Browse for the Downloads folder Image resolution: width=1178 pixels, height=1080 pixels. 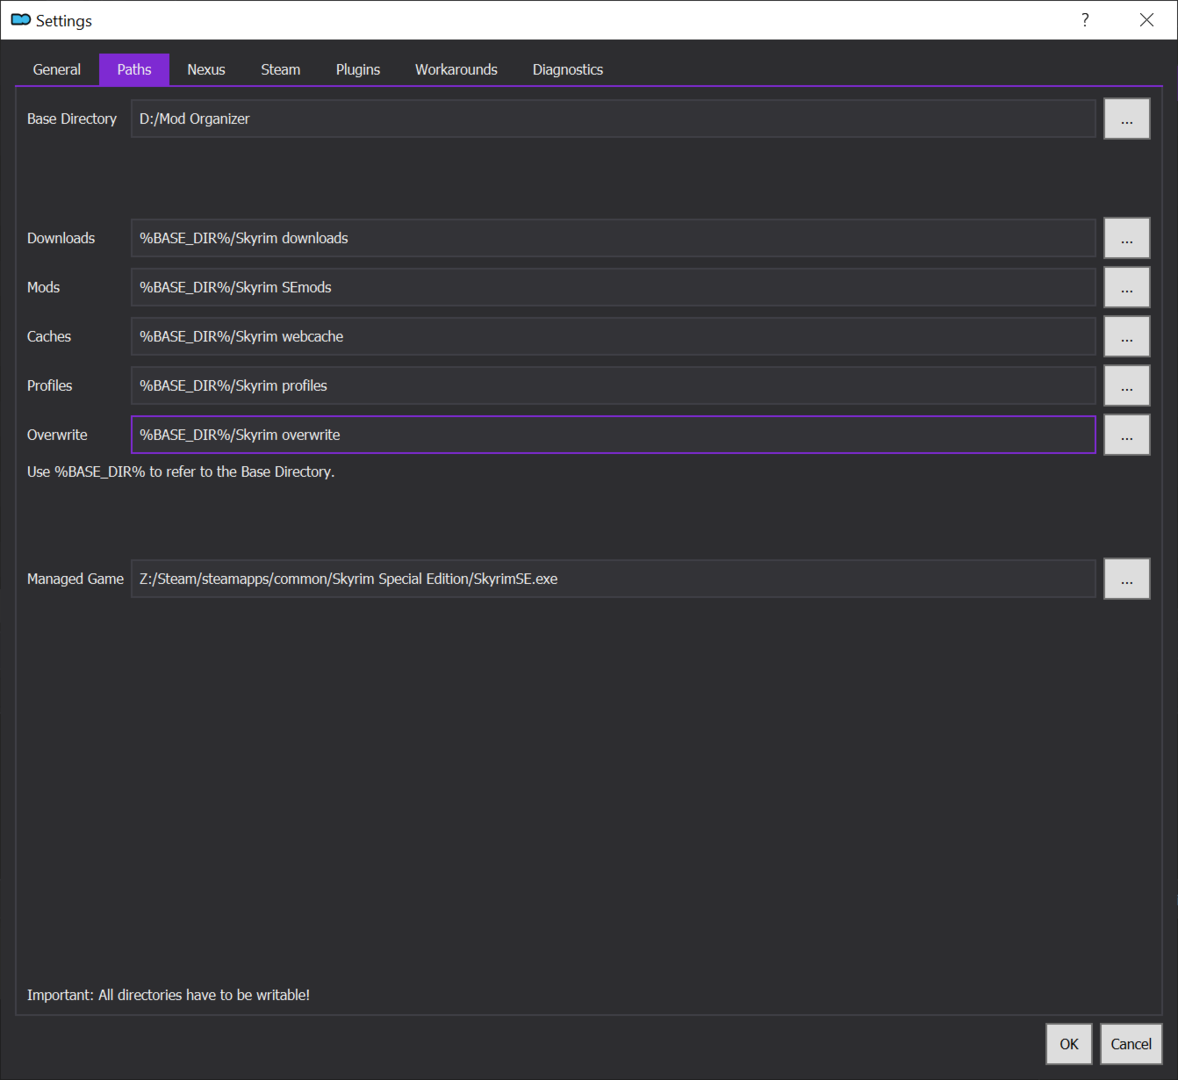point(1126,238)
